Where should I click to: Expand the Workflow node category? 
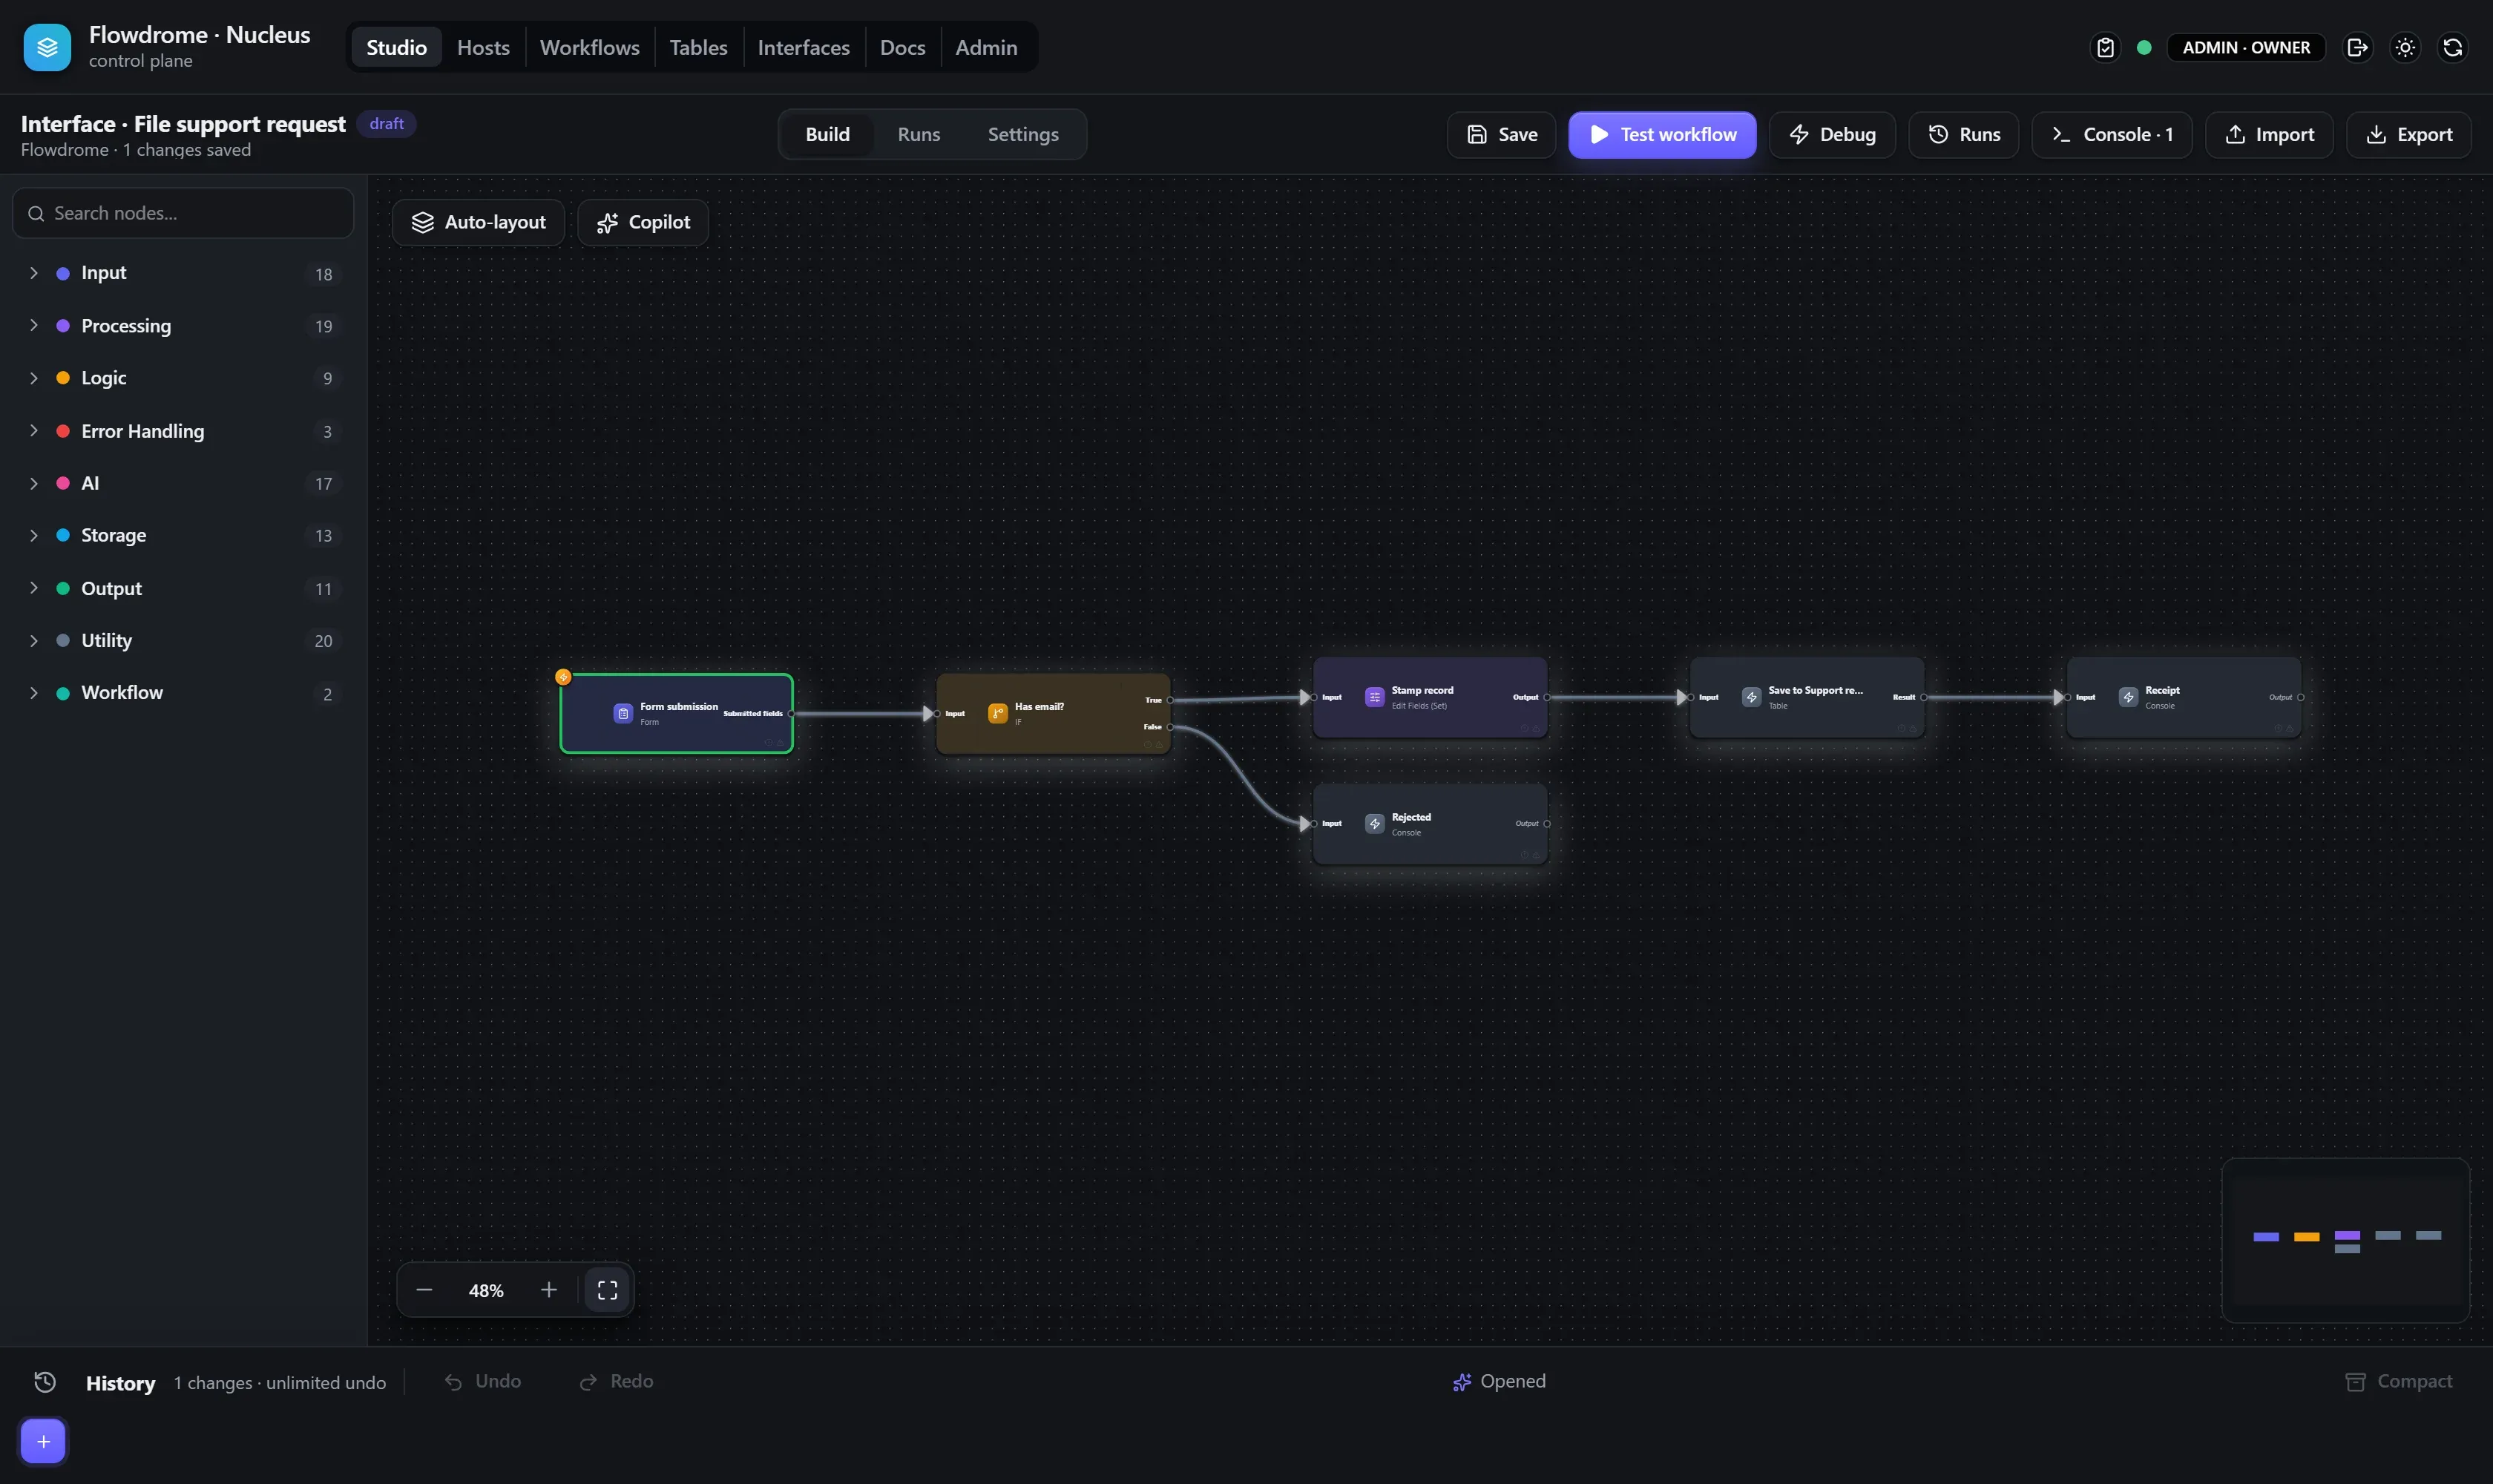(x=34, y=693)
